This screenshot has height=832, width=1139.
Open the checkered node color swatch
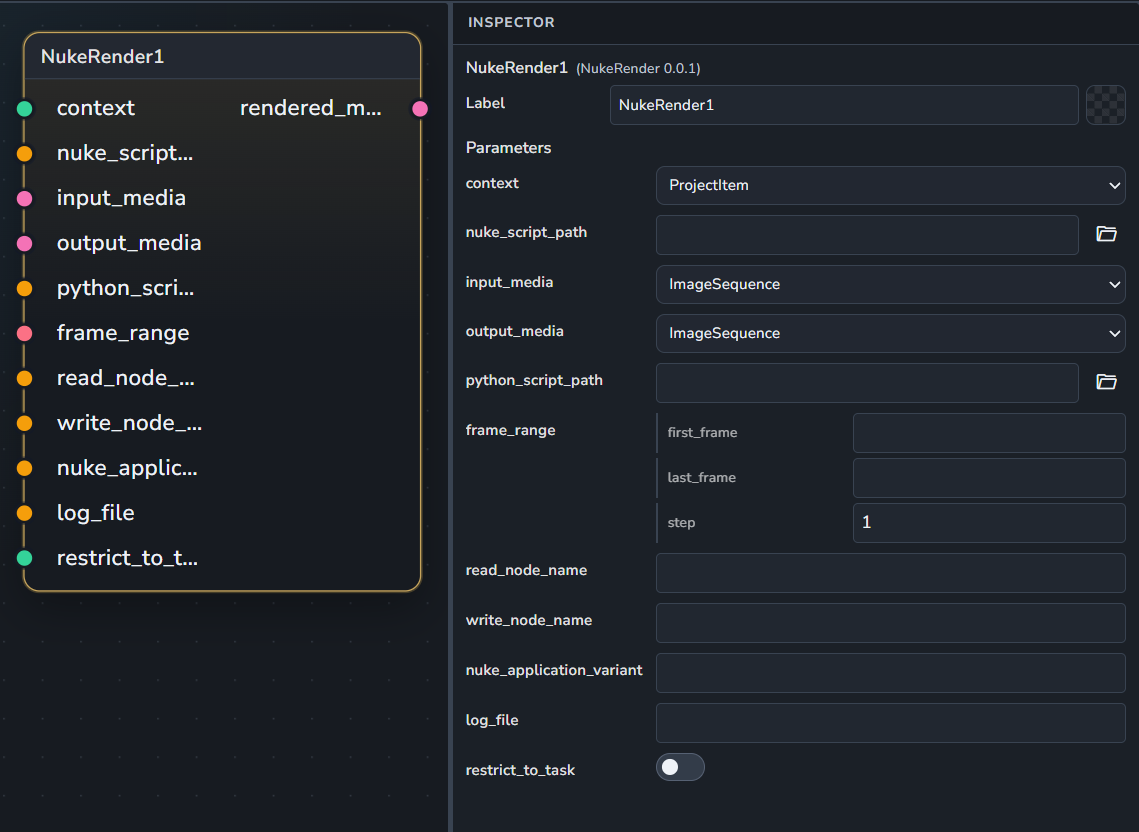[x=1106, y=105]
